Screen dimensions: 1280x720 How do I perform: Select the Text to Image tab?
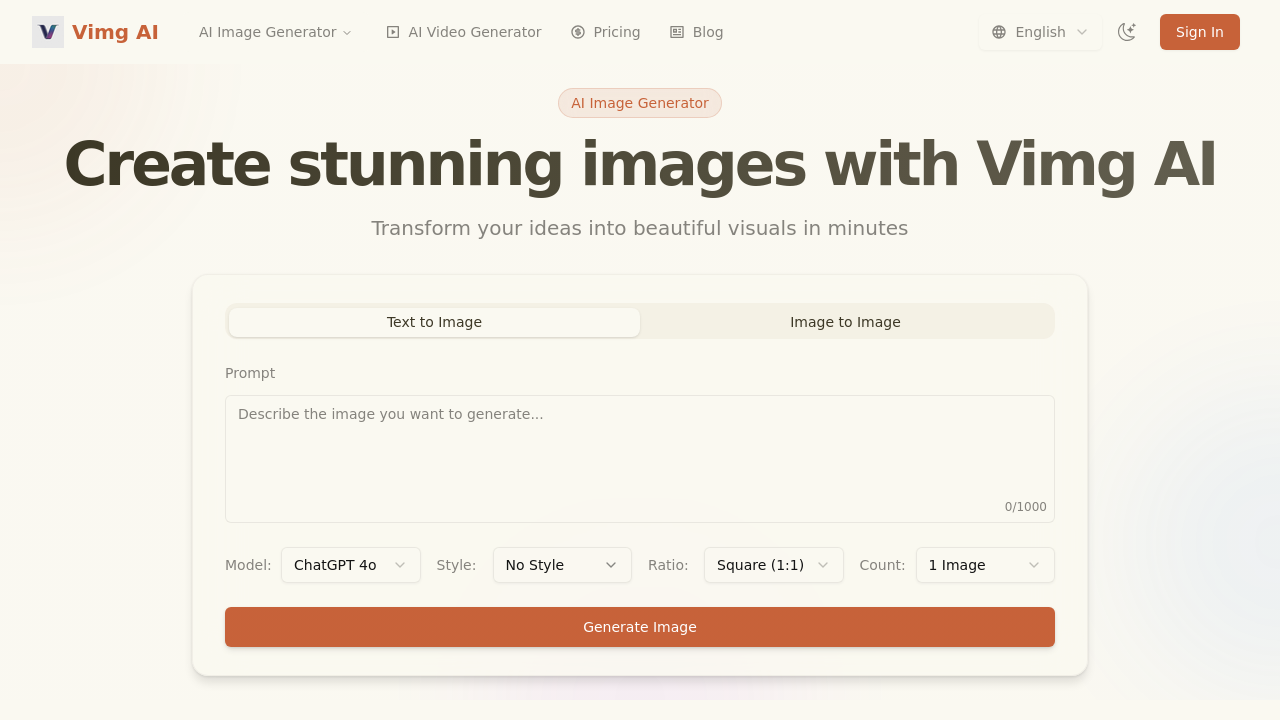[x=433, y=321]
